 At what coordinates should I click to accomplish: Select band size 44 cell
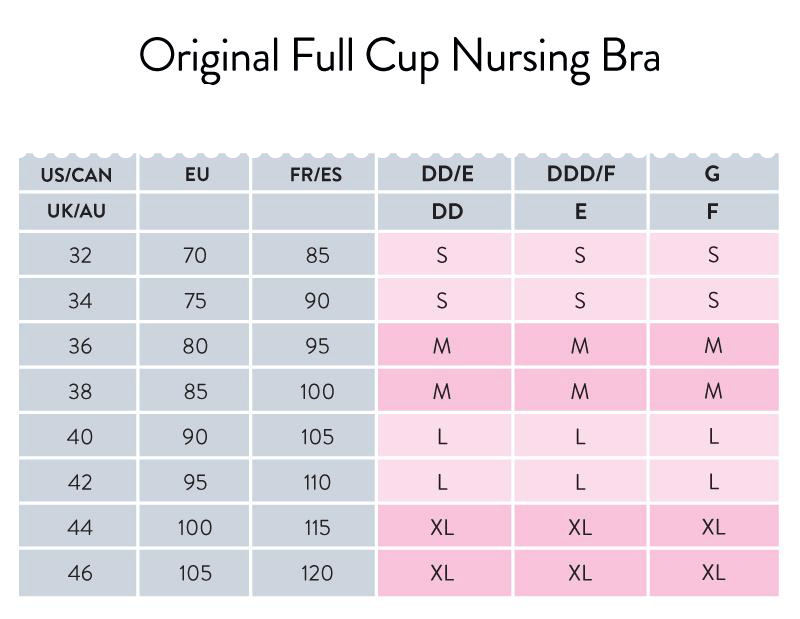(78, 527)
